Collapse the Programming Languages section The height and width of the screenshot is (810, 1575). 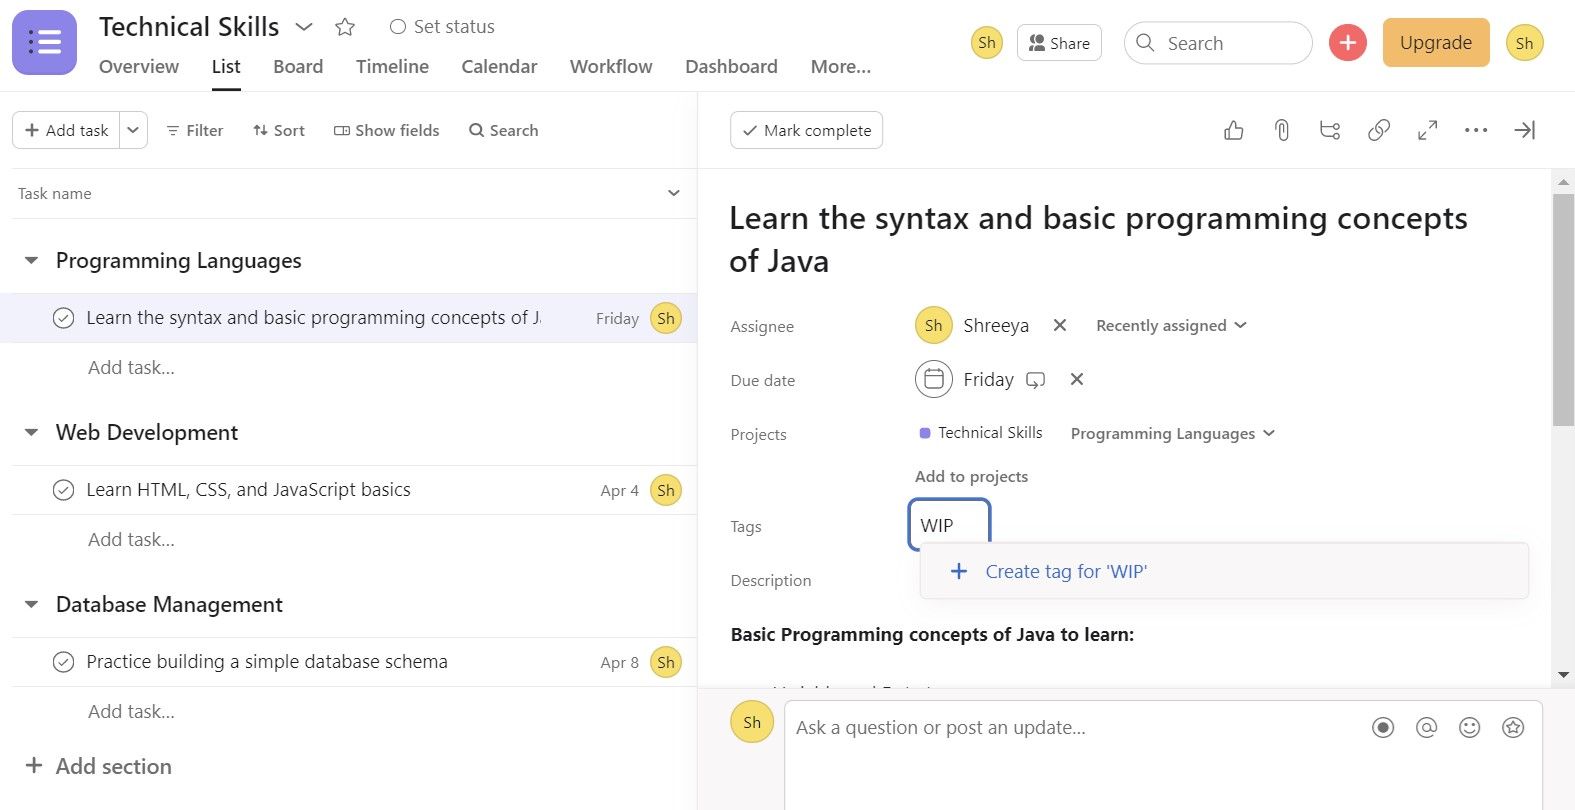coord(32,261)
